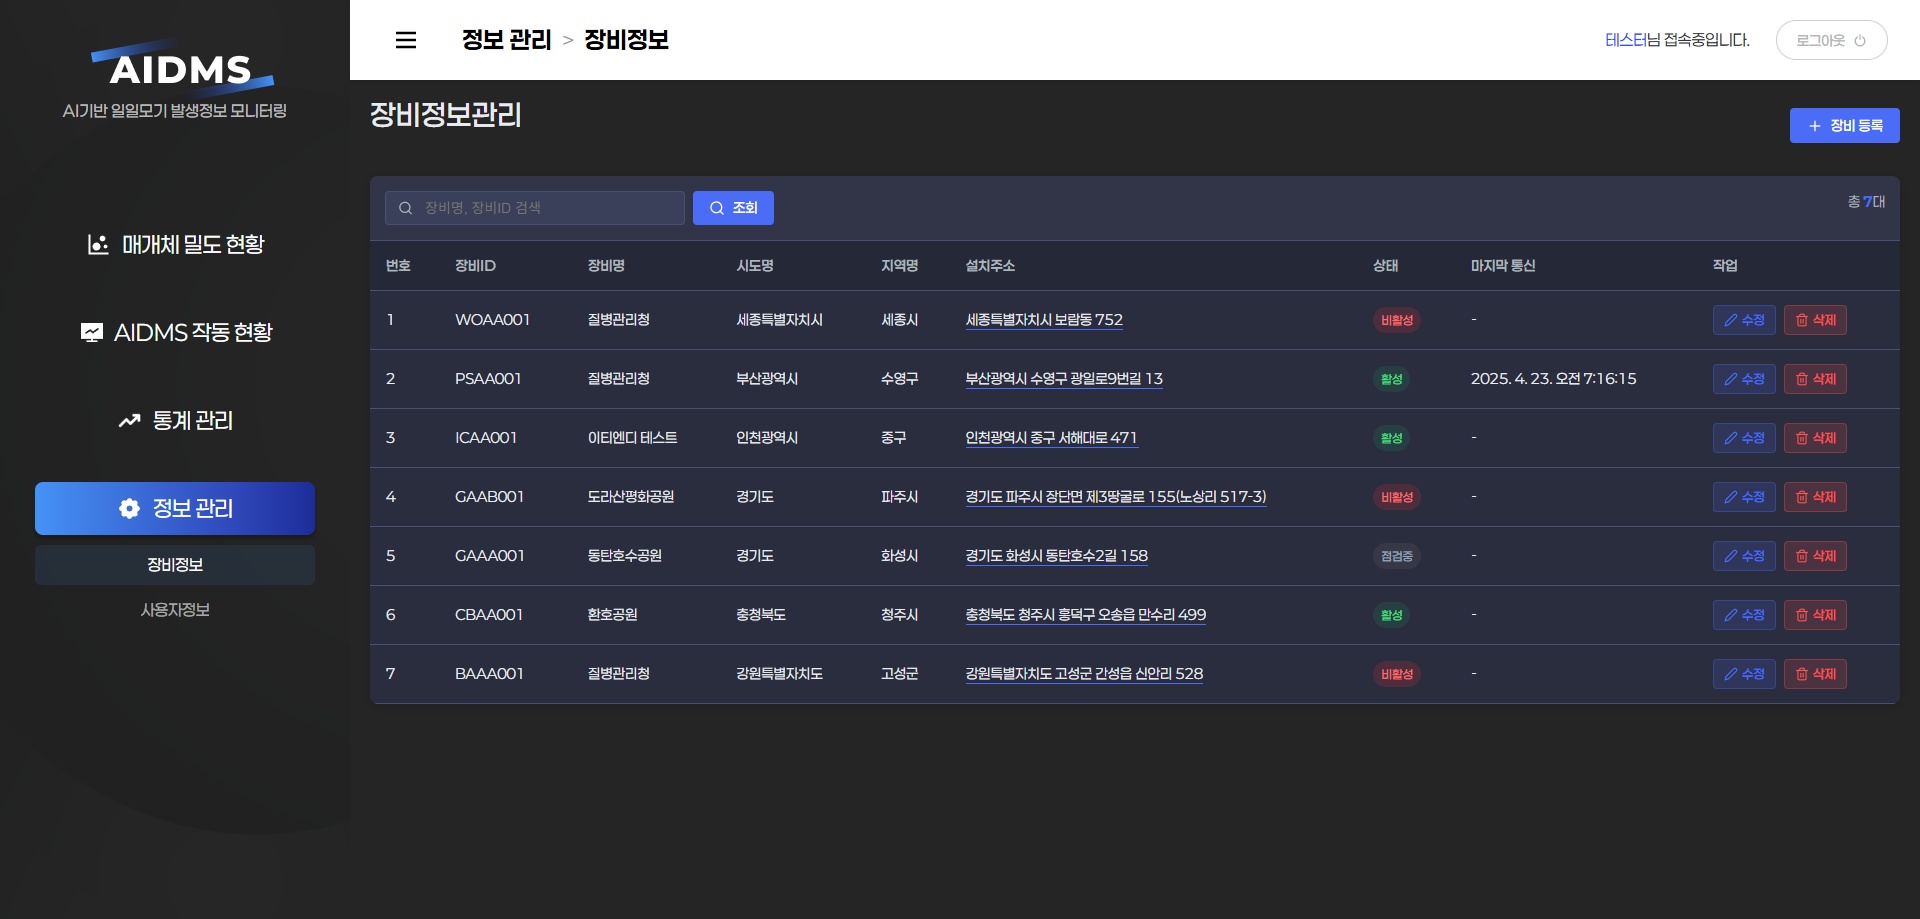The width and height of the screenshot is (1920, 919).
Task: Open address 부산광역시 수영구 광일로9번길 13
Action: click(1064, 379)
